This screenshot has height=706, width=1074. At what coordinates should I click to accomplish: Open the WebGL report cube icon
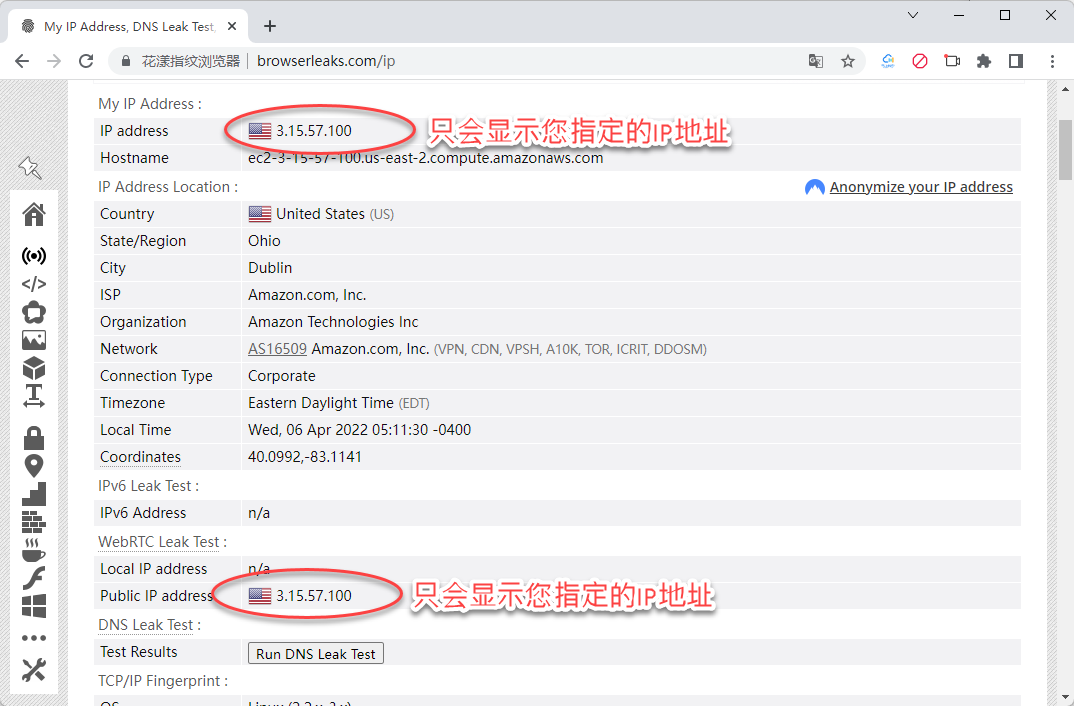coord(34,368)
